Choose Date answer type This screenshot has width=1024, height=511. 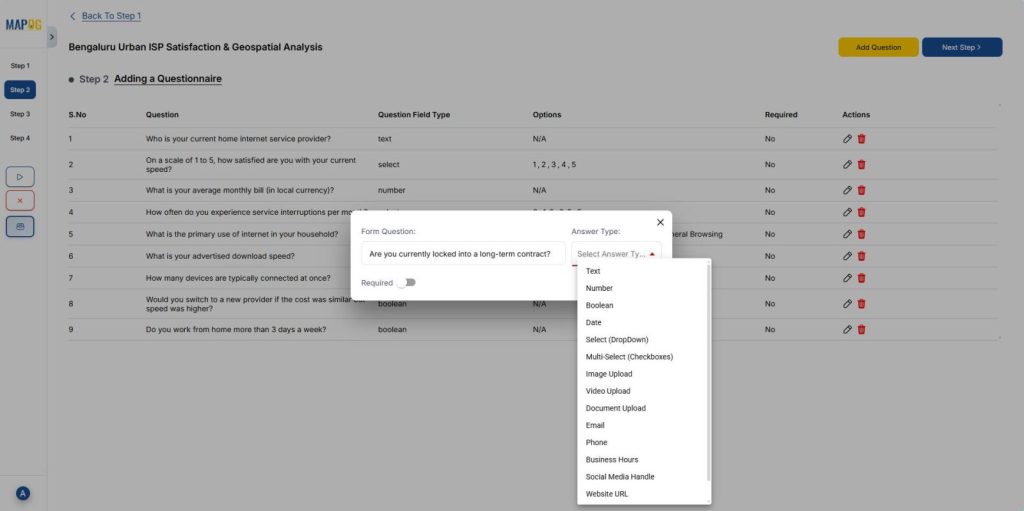(x=643, y=322)
